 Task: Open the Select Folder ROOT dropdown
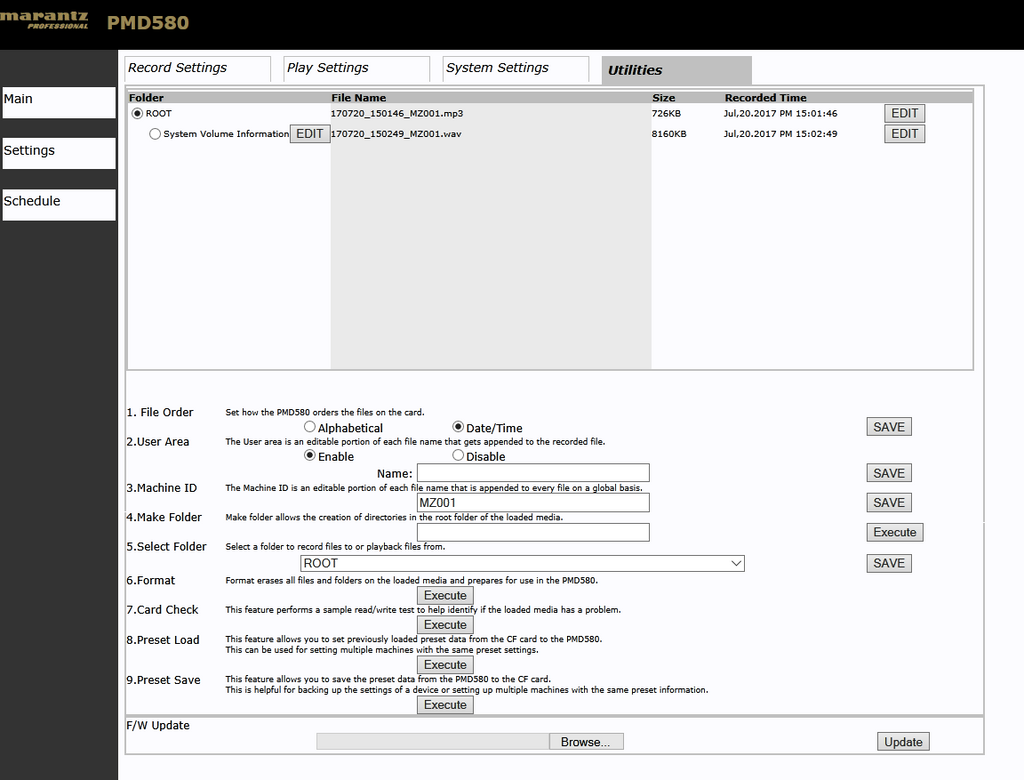pyautogui.click(x=522, y=563)
